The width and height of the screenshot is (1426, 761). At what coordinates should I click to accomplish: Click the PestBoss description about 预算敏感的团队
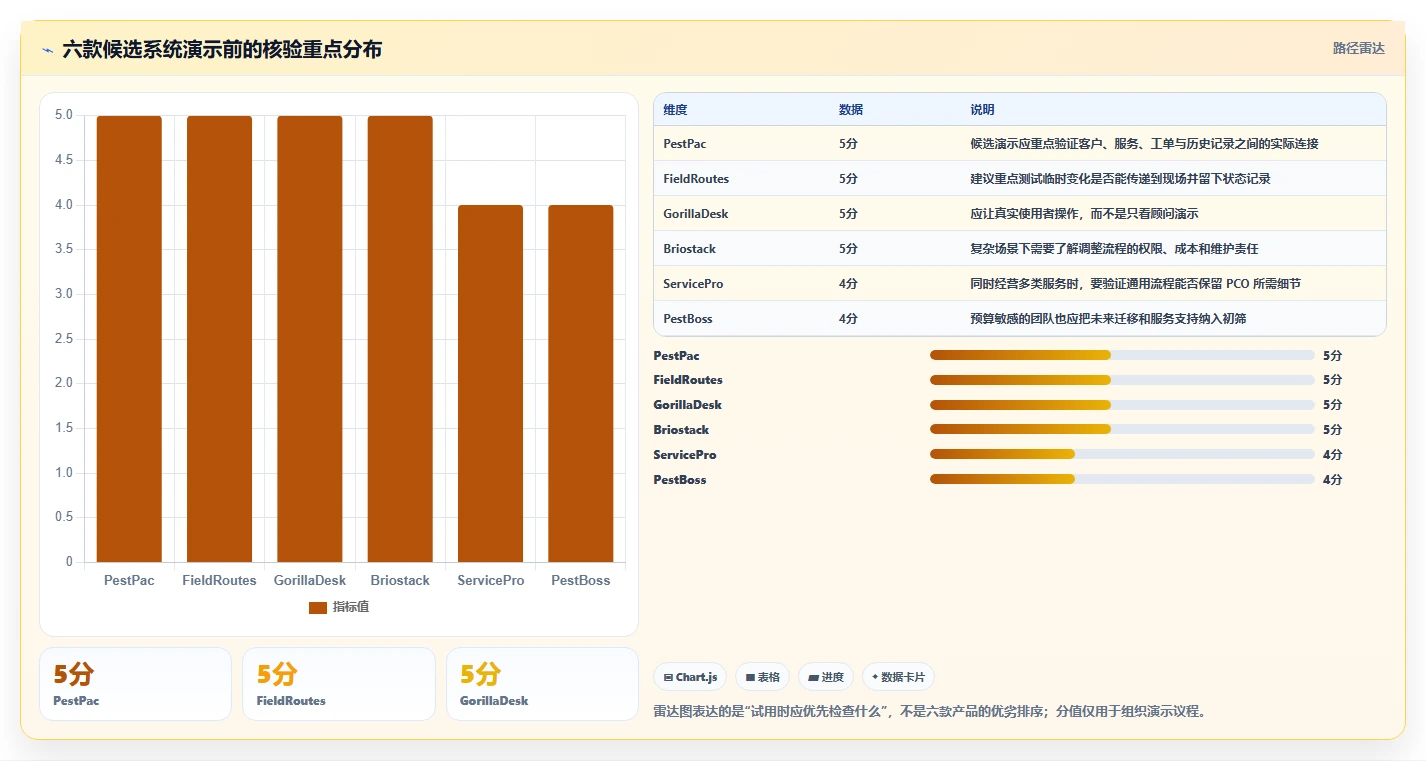click(1108, 319)
